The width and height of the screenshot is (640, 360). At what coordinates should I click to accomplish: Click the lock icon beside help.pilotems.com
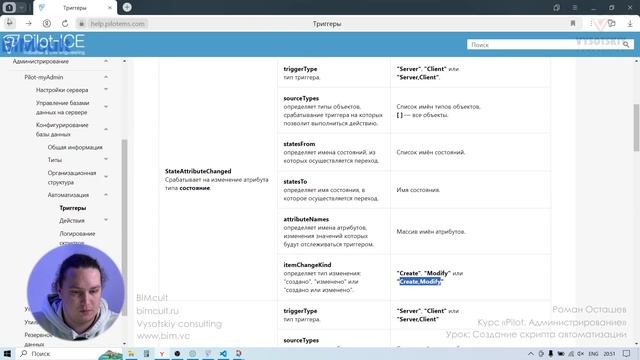(x=82, y=24)
